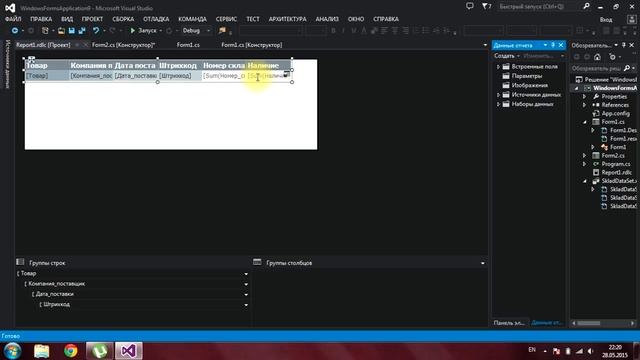The image size is (640, 360).
Task: Expand the Properties node in Solution Explorer
Action: tap(584, 96)
